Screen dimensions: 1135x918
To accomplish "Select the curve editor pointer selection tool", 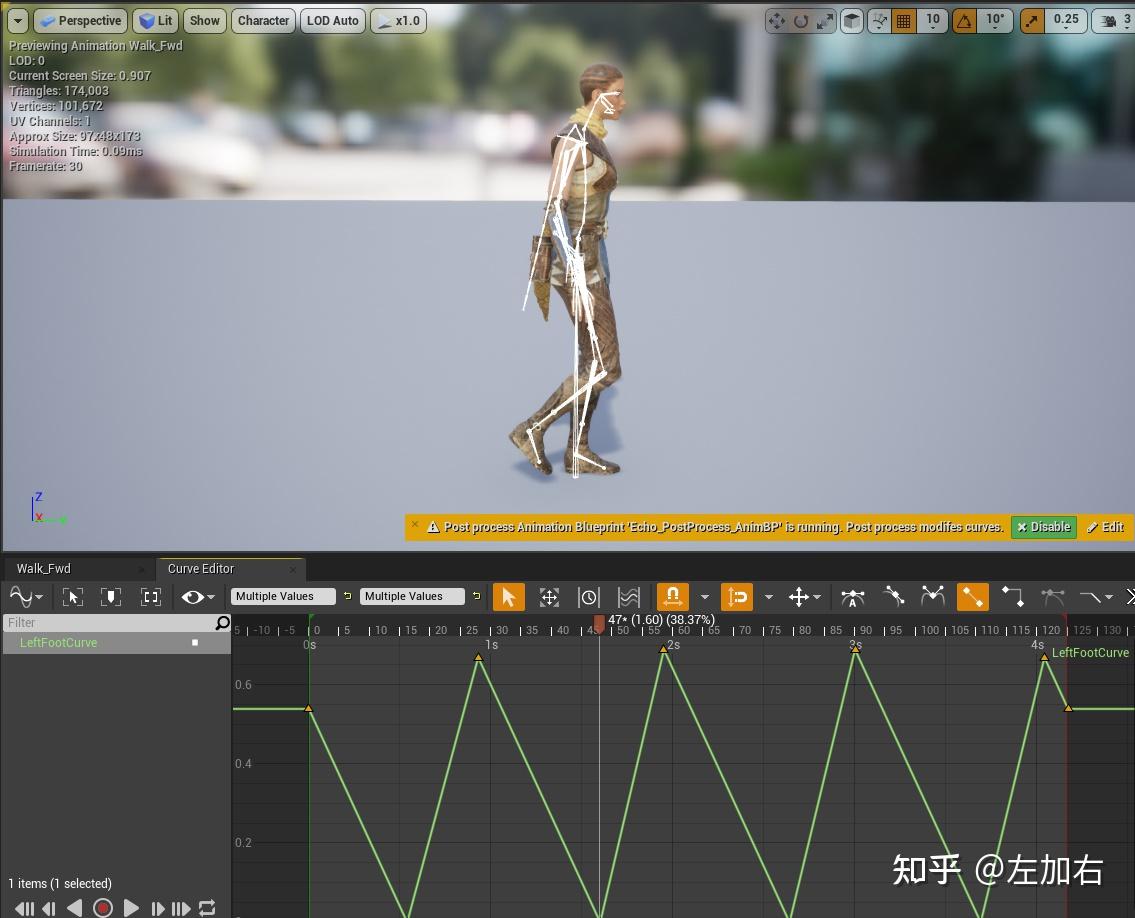I will (x=509, y=597).
